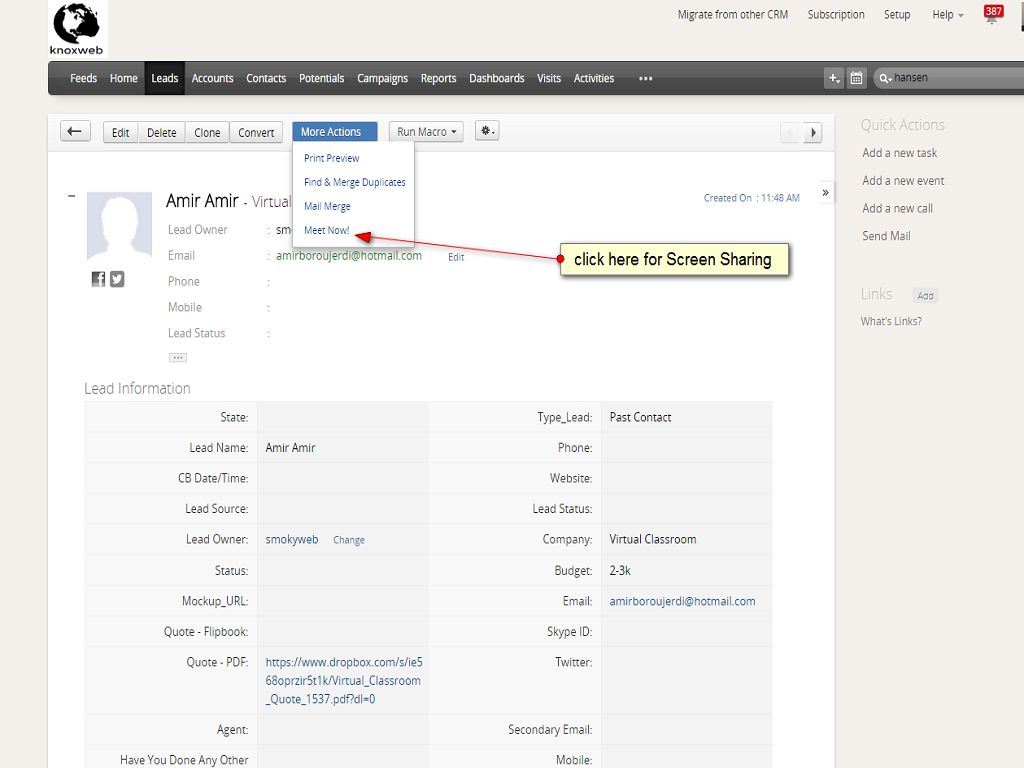Open the Setup link
The height and width of the screenshot is (768, 1024).
click(897, 14)
